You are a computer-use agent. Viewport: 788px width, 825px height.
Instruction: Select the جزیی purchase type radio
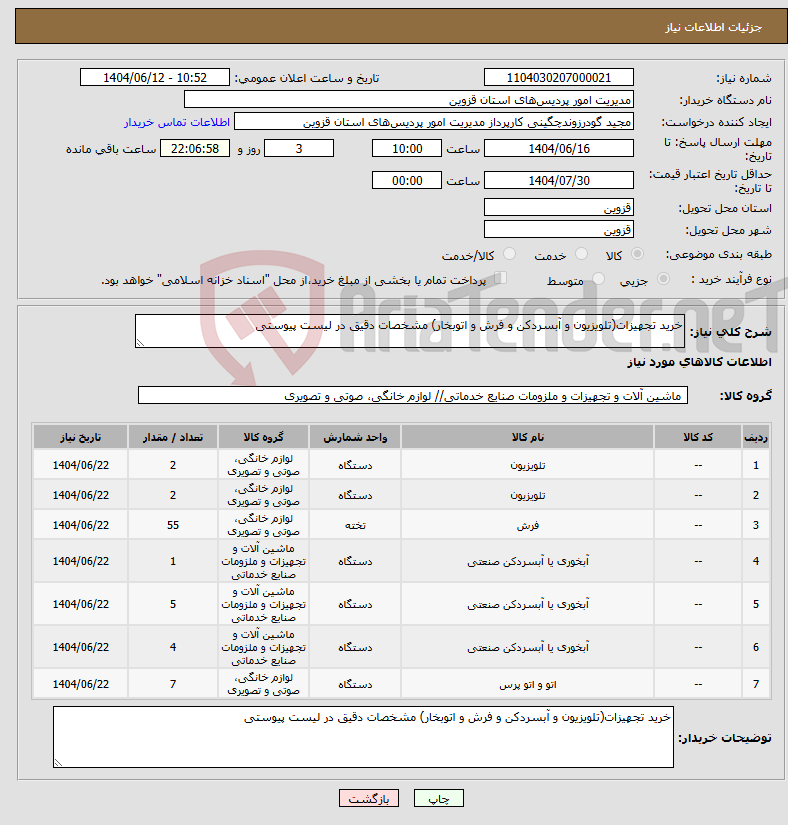663,279
